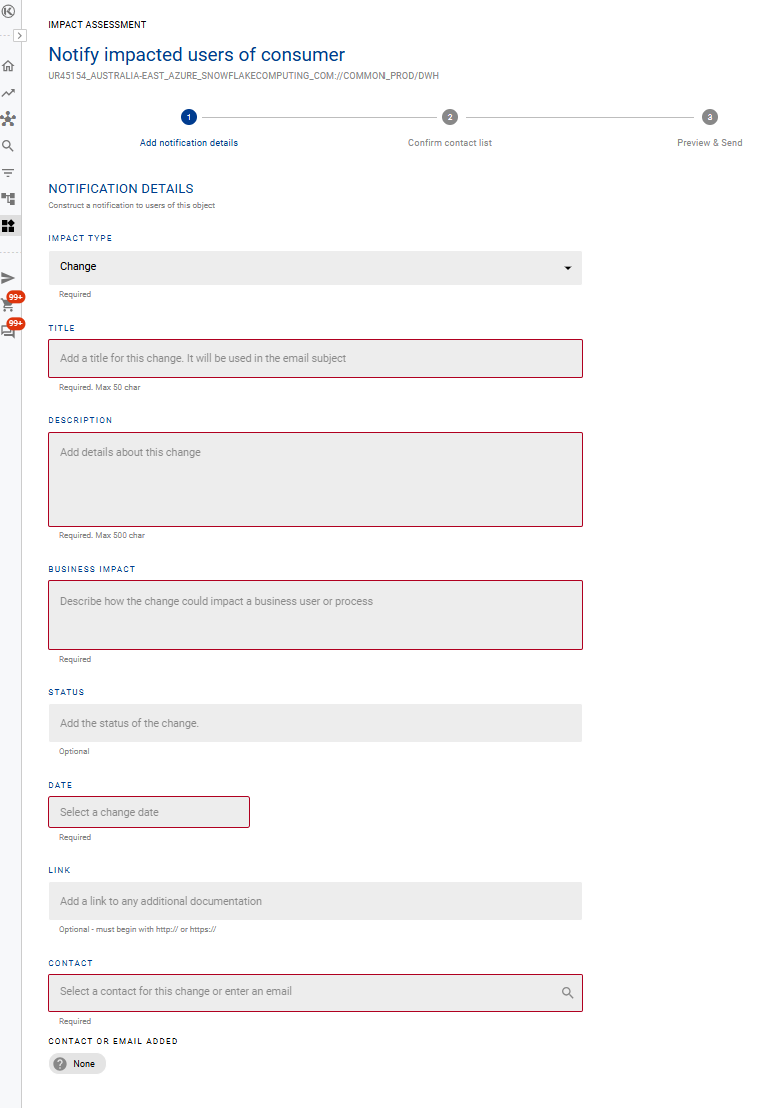Focus the Link documentation input field
Image resolution: width=766 pixels, height=1108 pixels.
pos(315,901)
